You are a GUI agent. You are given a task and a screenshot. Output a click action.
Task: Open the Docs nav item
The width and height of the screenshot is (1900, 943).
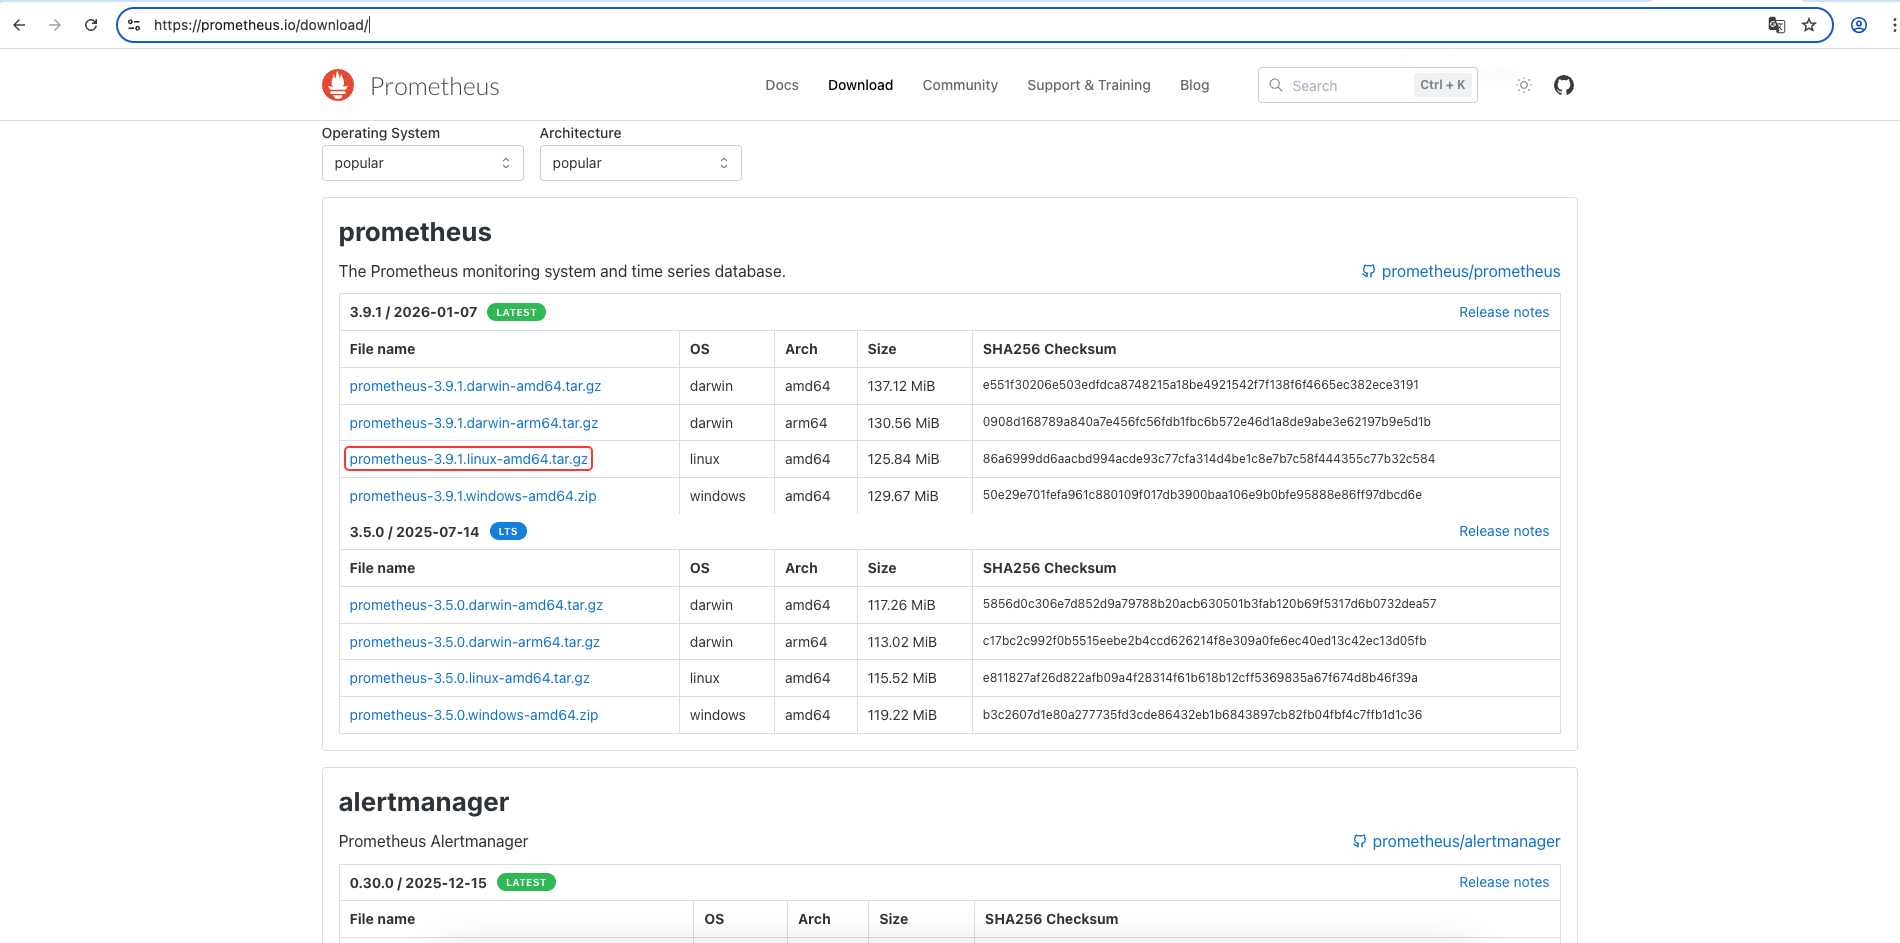(782, 85)
